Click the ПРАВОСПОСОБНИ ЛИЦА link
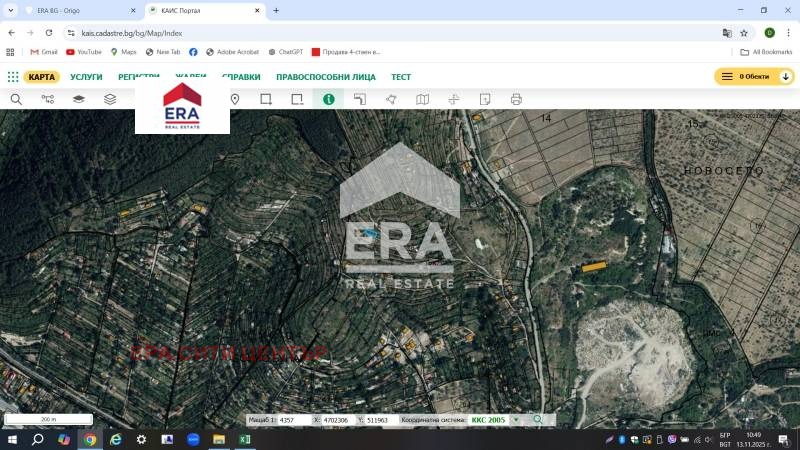This screenshot has width=800, height=450. pyautogui.click(x=326, y=77)
